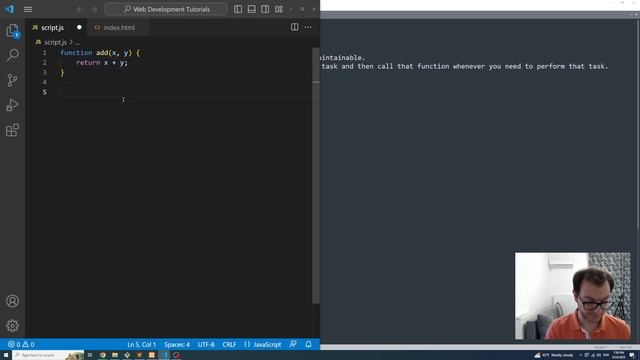Show hidden tray icons chevron
Viewport: 640px width, 360px height.
(580, 355)
